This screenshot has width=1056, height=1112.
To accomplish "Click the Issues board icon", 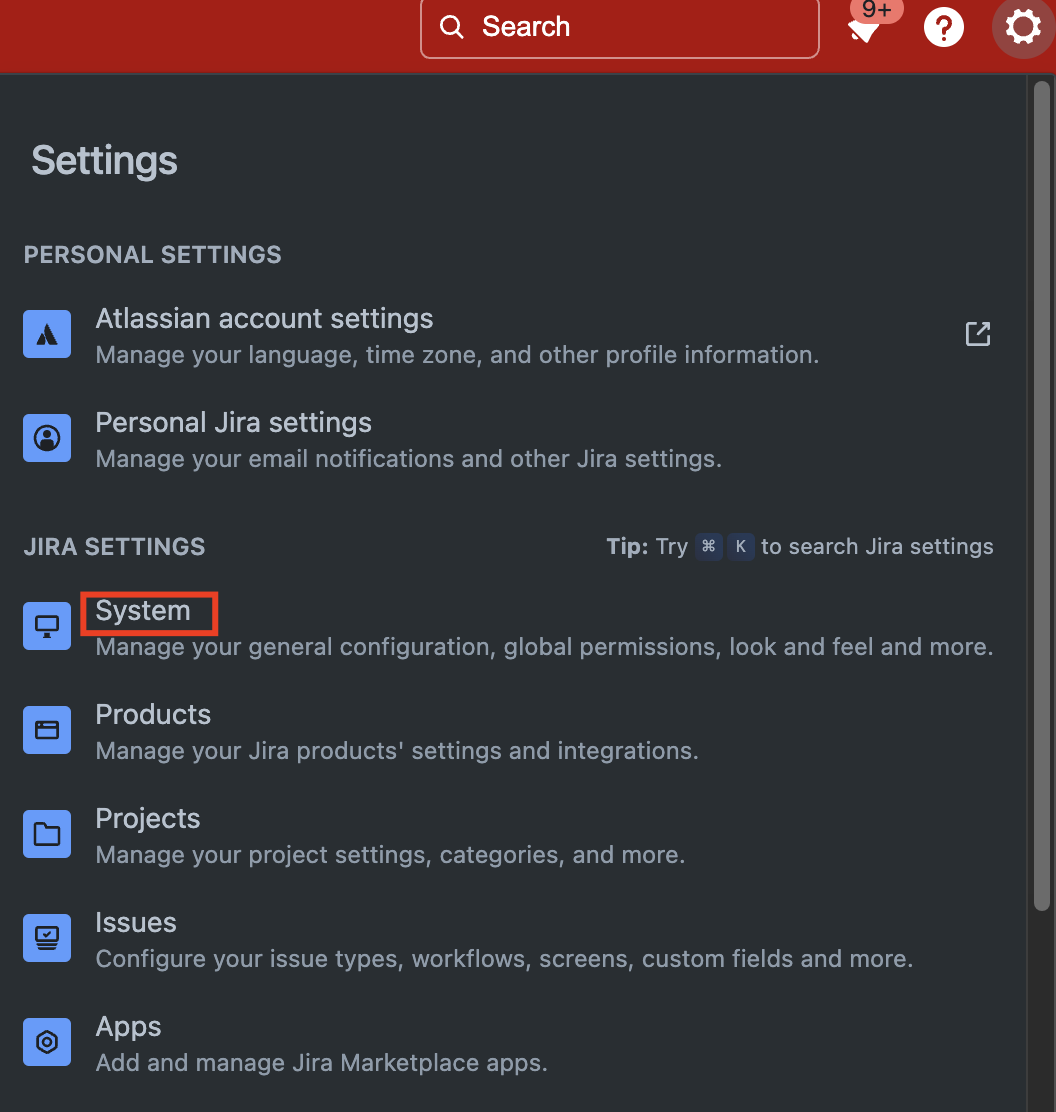I will (x=47, y=937).
